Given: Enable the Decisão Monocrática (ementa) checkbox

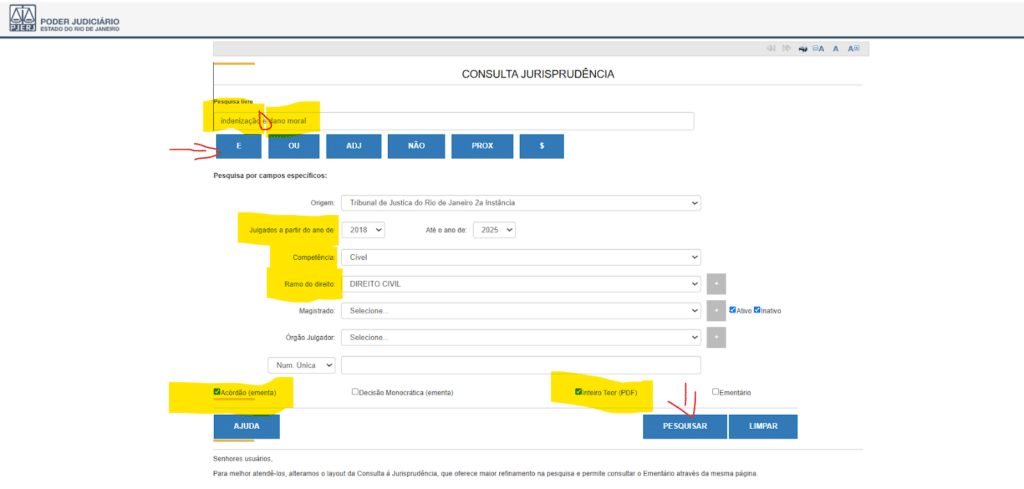Looking at the screenshot, I should pos(355,392).
